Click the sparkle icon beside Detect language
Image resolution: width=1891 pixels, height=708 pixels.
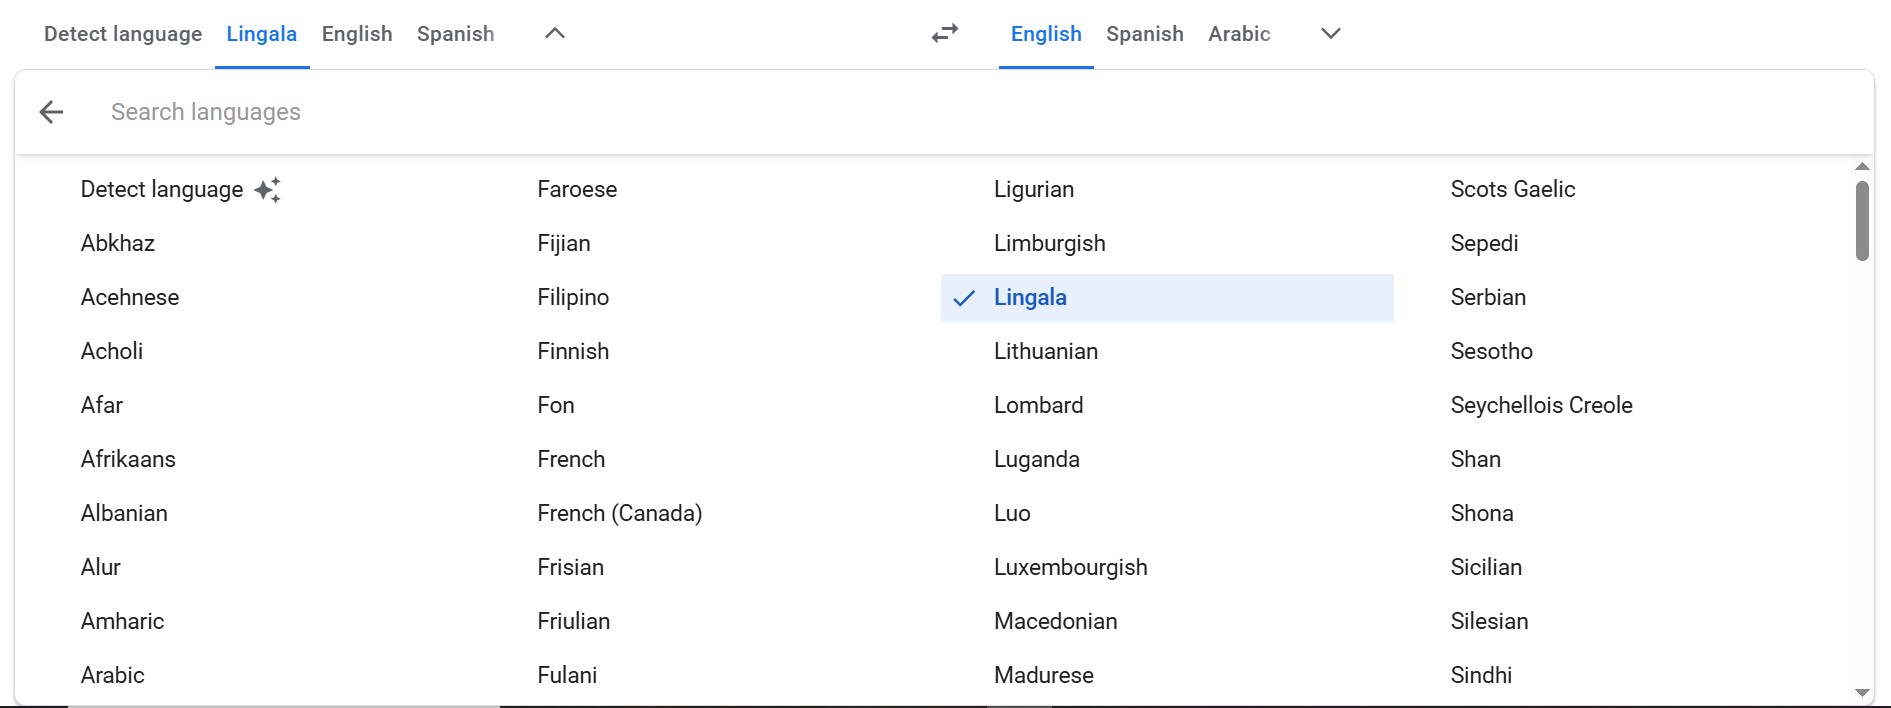[x=267, y=190]
